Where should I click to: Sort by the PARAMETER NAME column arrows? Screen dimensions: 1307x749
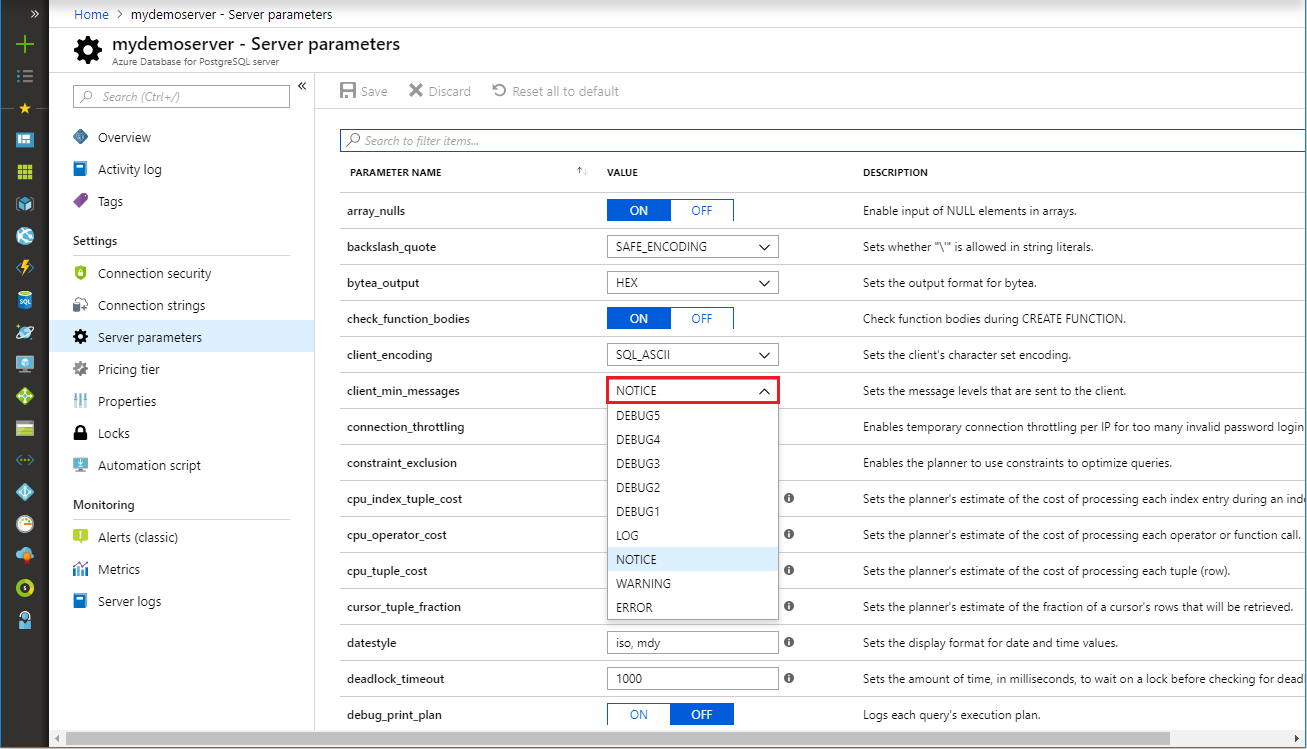tap(582, 172)
